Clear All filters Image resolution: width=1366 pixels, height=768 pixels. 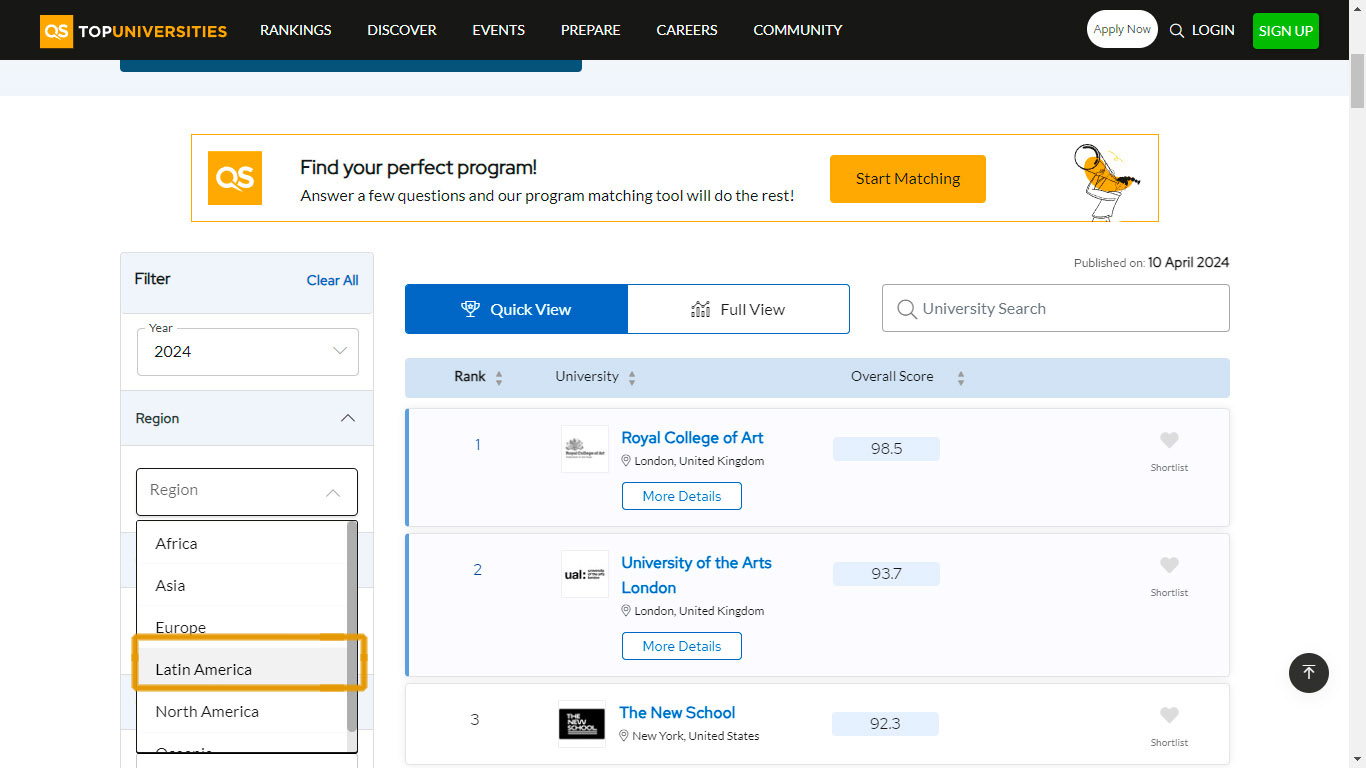332,280
